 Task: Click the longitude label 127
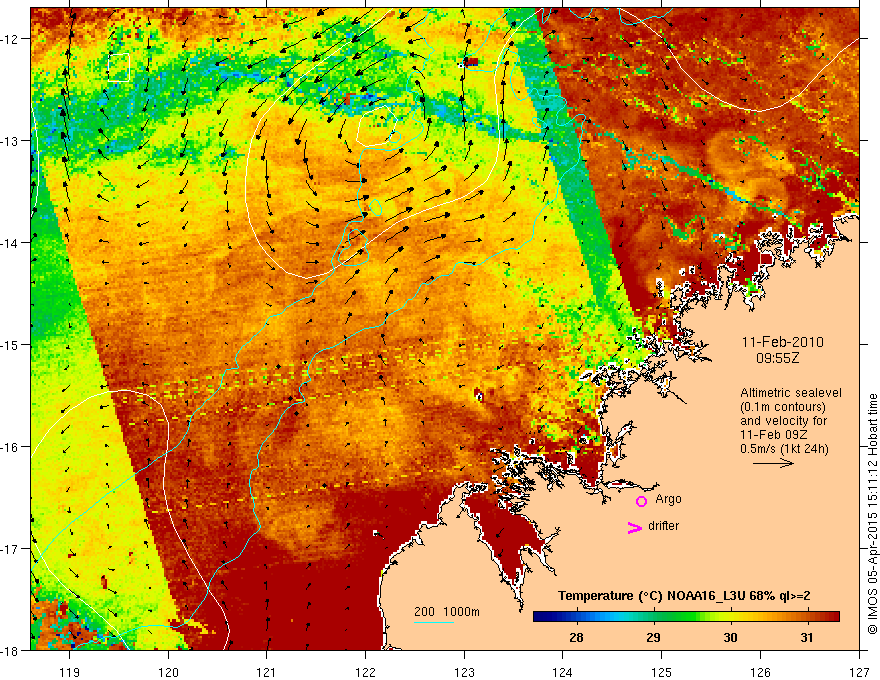pos(859,672)
